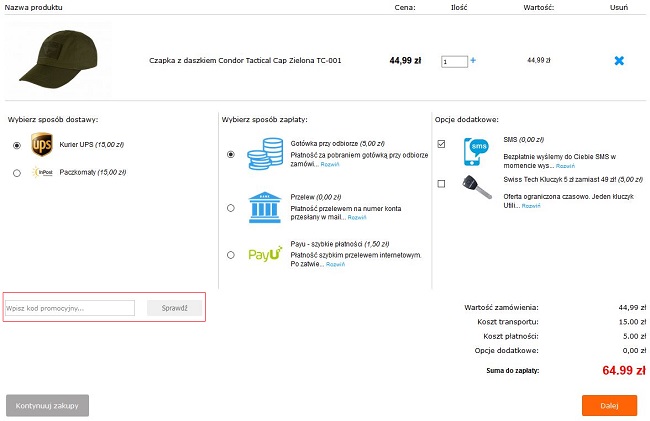Click the UPS courier logo icon

pos(42,145)
